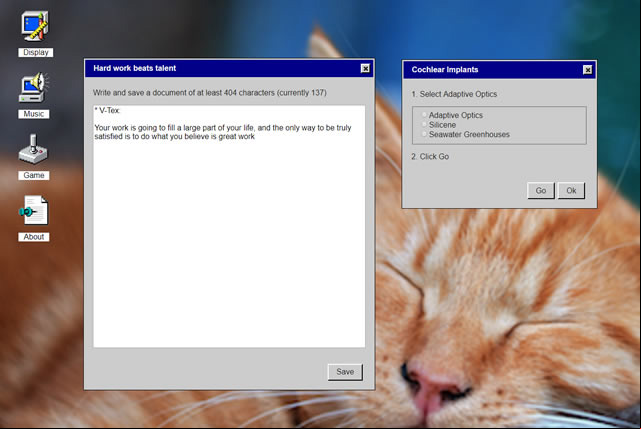This screenshot has height=429, width=641.
Task: Open the Music desktop icon
Action: click(x=34, y=88)
